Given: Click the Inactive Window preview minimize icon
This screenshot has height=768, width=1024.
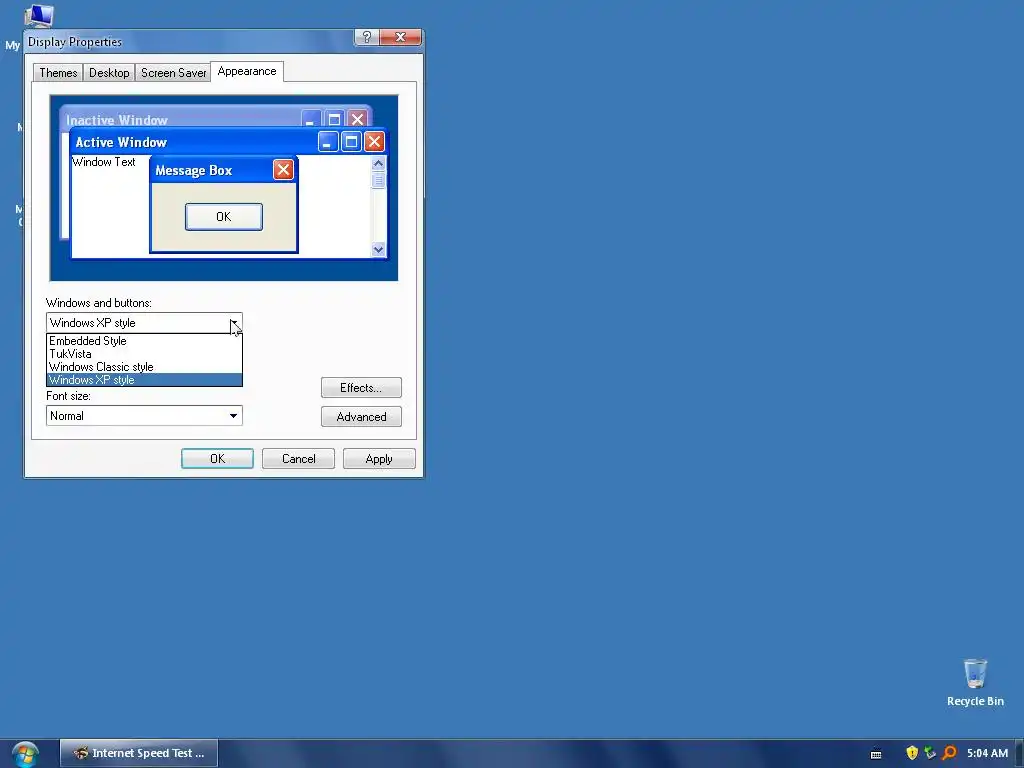Looking at the screenshot, I should click(311, 119).
